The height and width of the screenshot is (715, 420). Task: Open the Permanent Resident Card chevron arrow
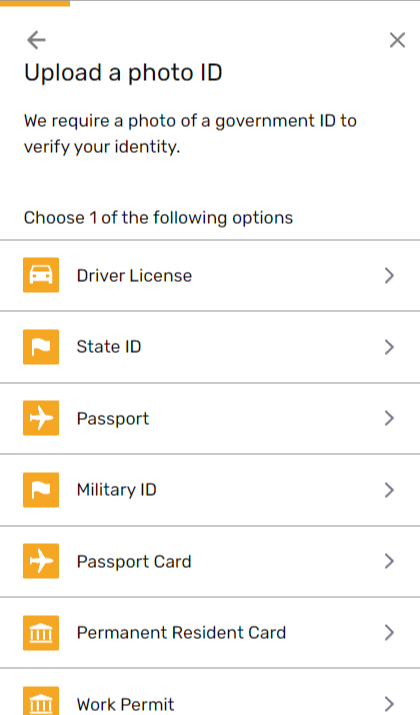pos(389,632)
